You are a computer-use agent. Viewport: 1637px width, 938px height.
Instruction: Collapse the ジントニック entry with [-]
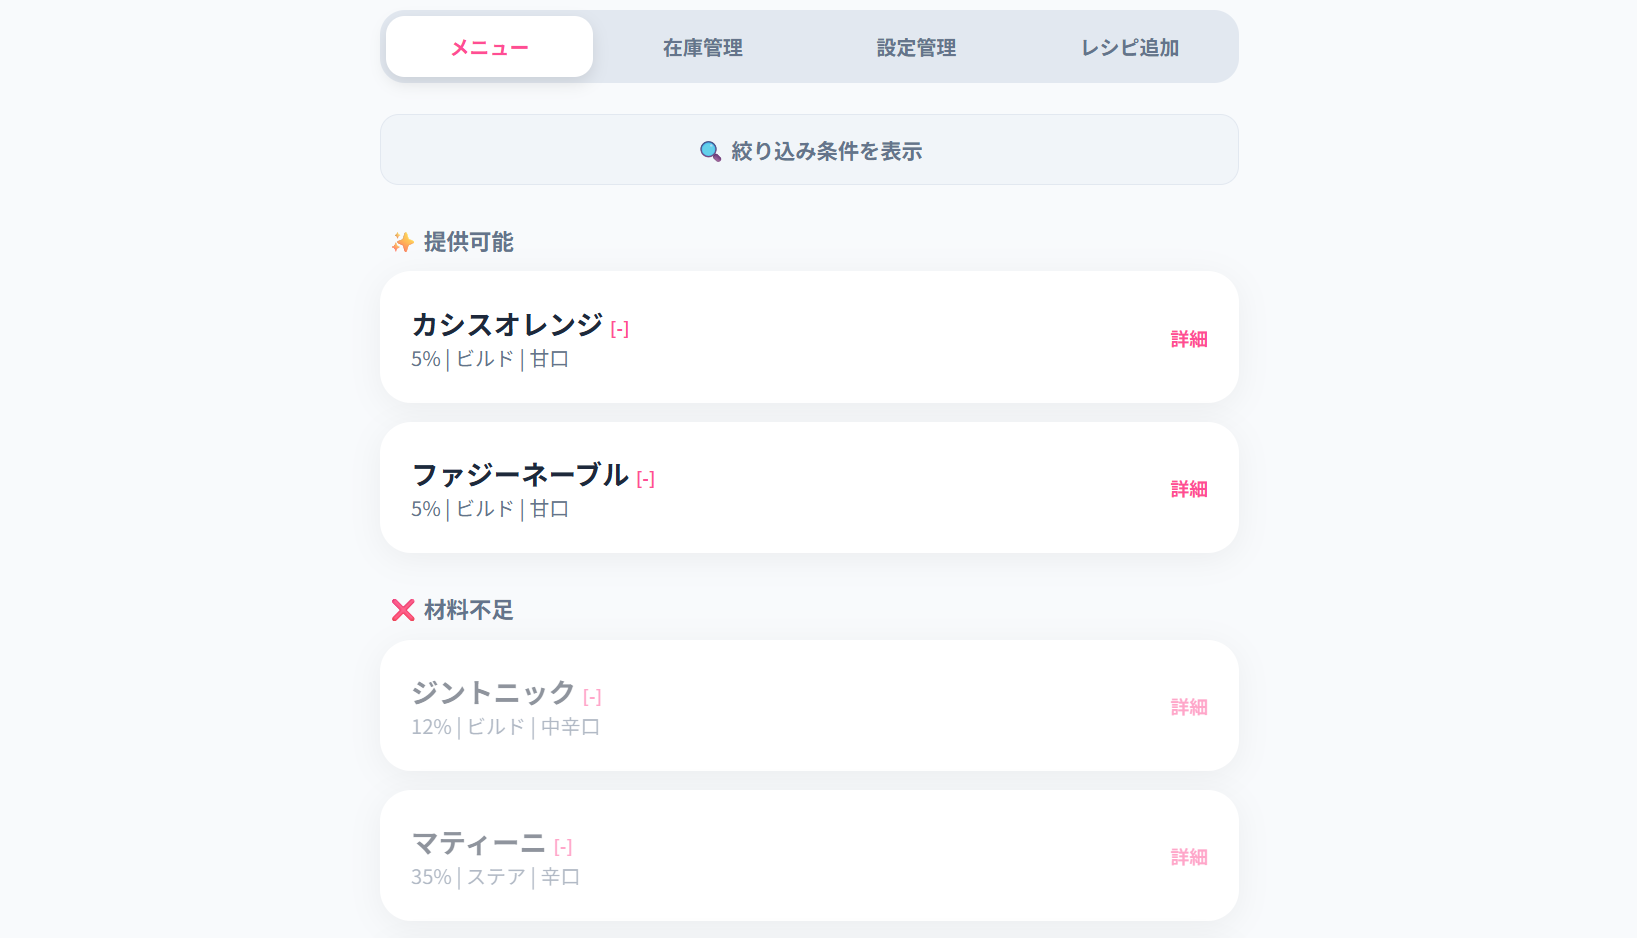click(592, 696)
